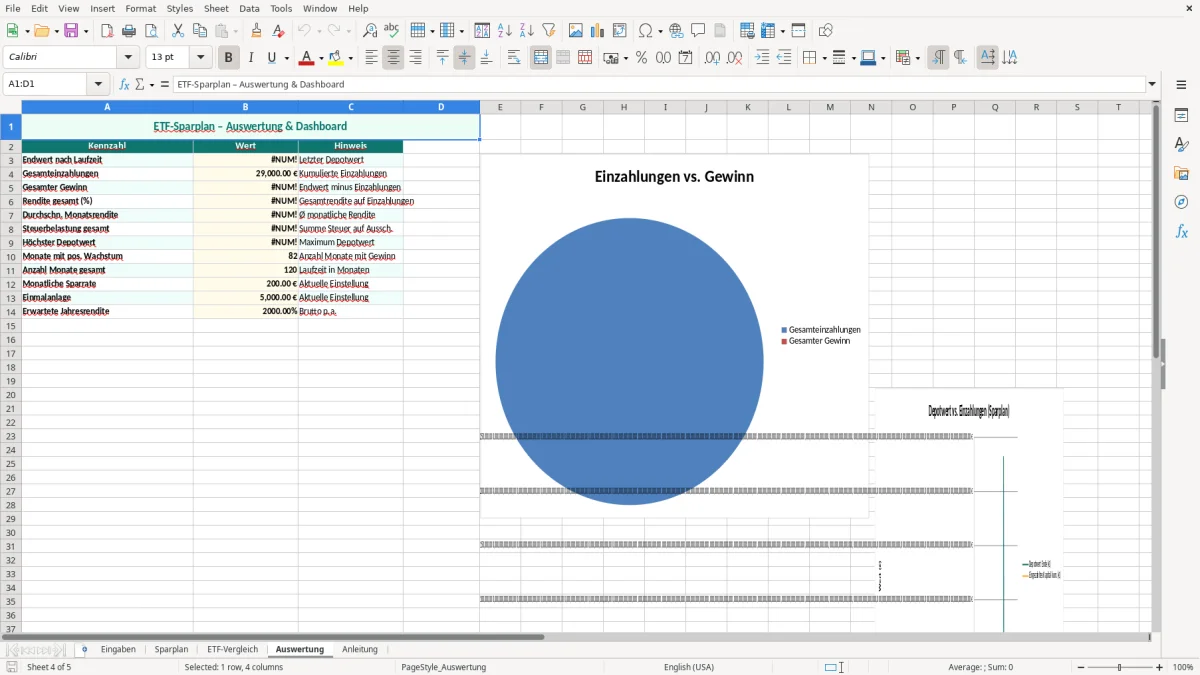Toggle Left-To-Right text direction

pos(938,58)
